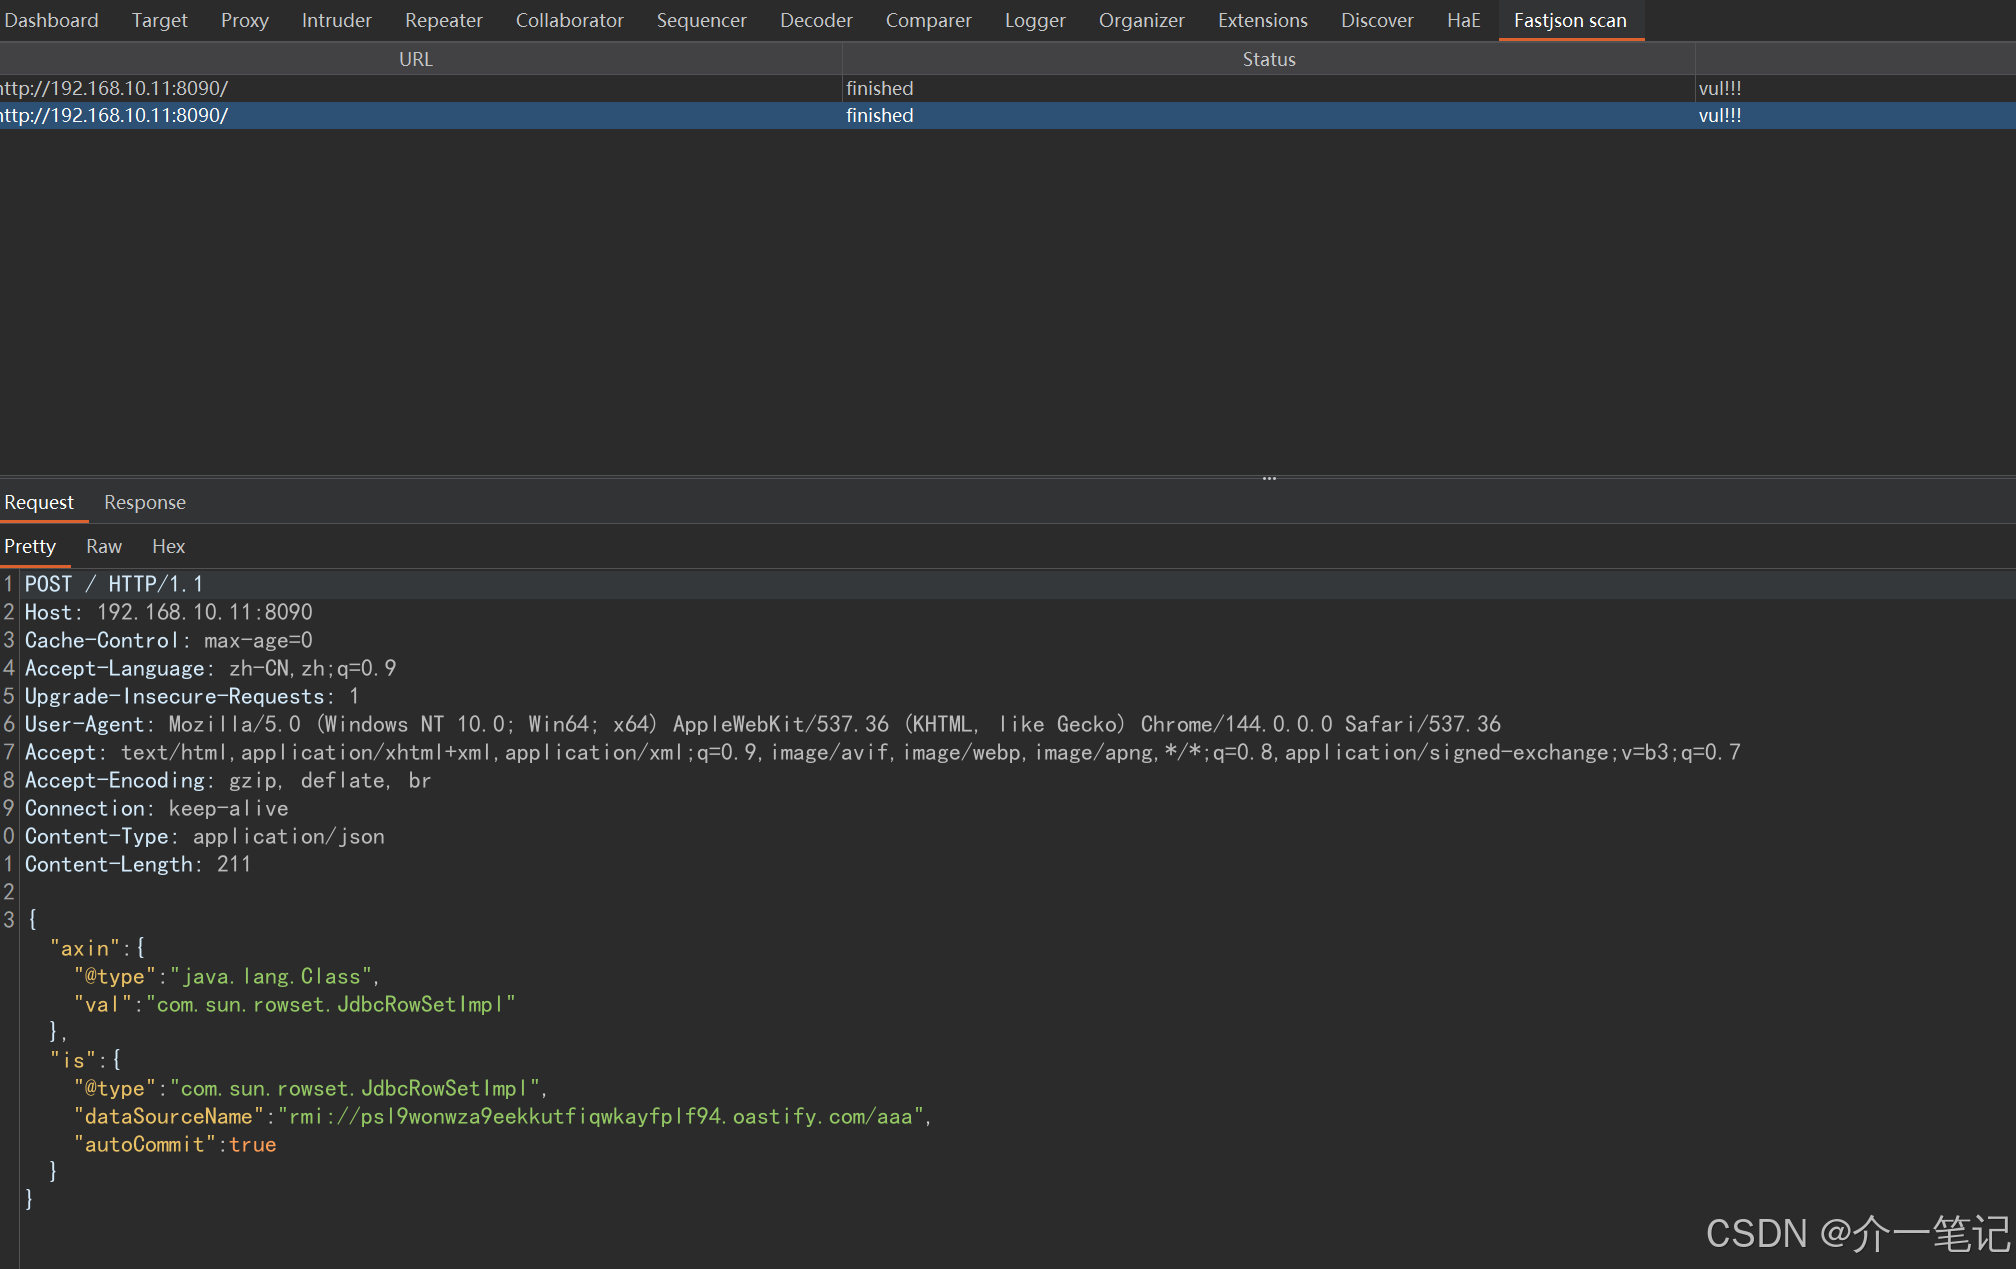
Task: Open the Extensions tab
Action: point(1262,20)
